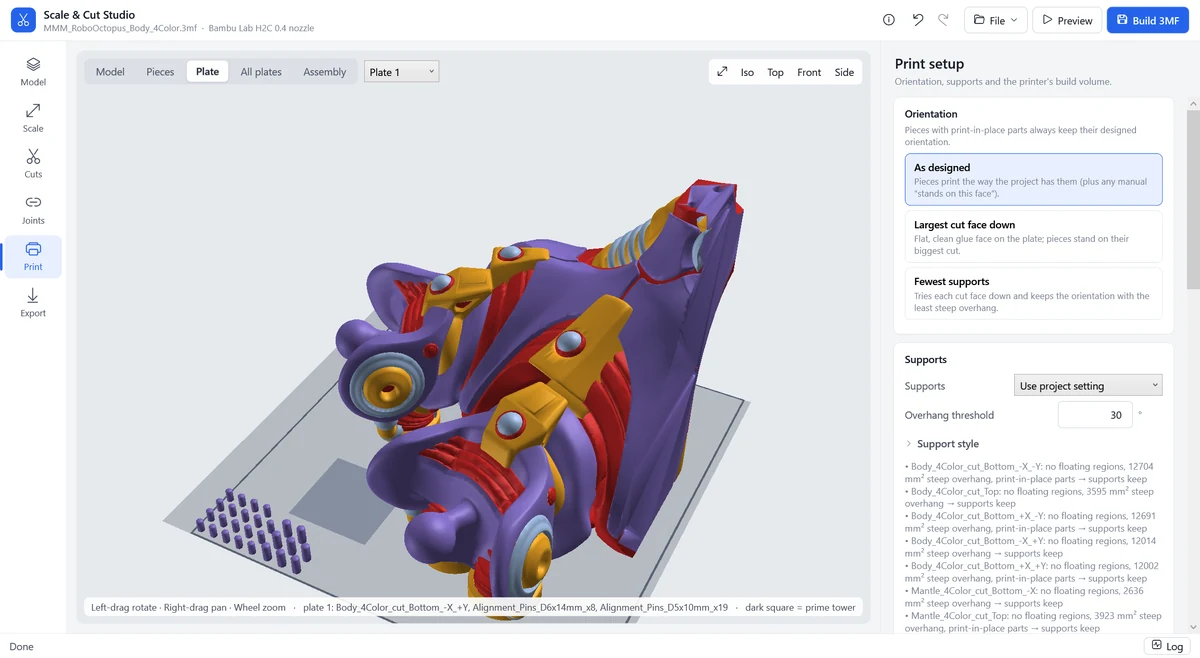Click the fit-view expand arrows icon
This screenshot has width=1200, height=658.
[x=722, y=72]
